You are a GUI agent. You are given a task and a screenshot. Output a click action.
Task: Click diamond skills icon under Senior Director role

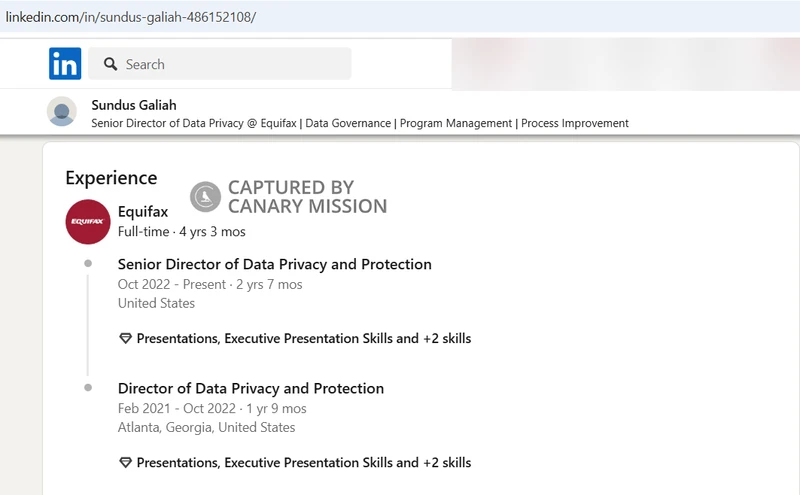[x=125, y=338]
